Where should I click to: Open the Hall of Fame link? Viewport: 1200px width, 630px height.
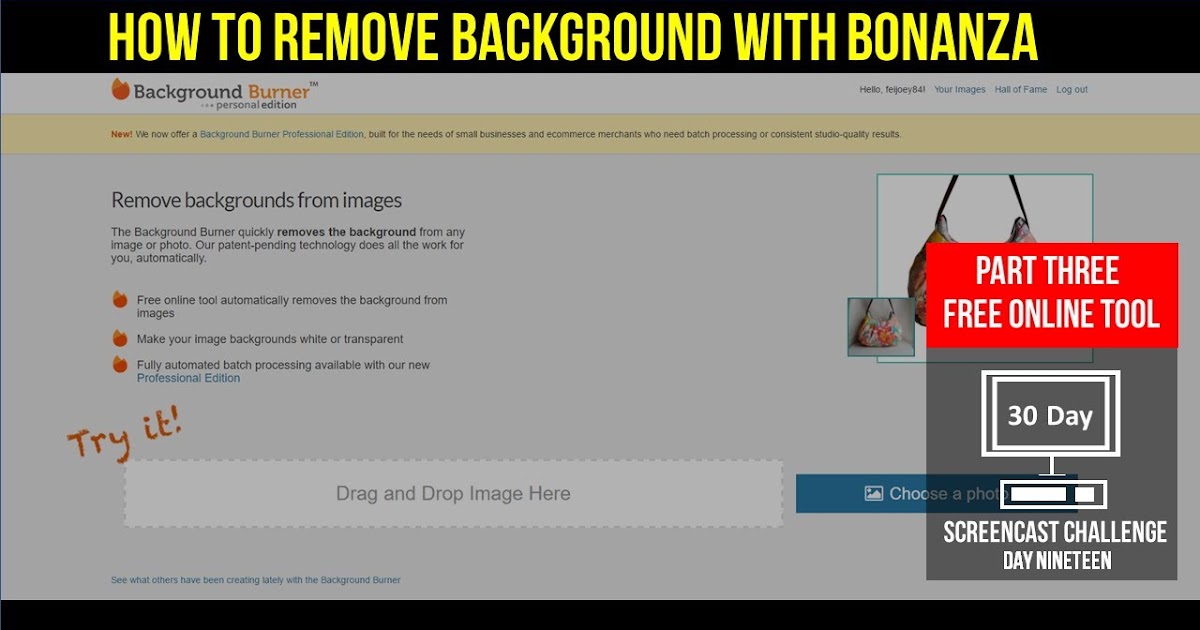pyautogui.click(x=1021, y=90)
